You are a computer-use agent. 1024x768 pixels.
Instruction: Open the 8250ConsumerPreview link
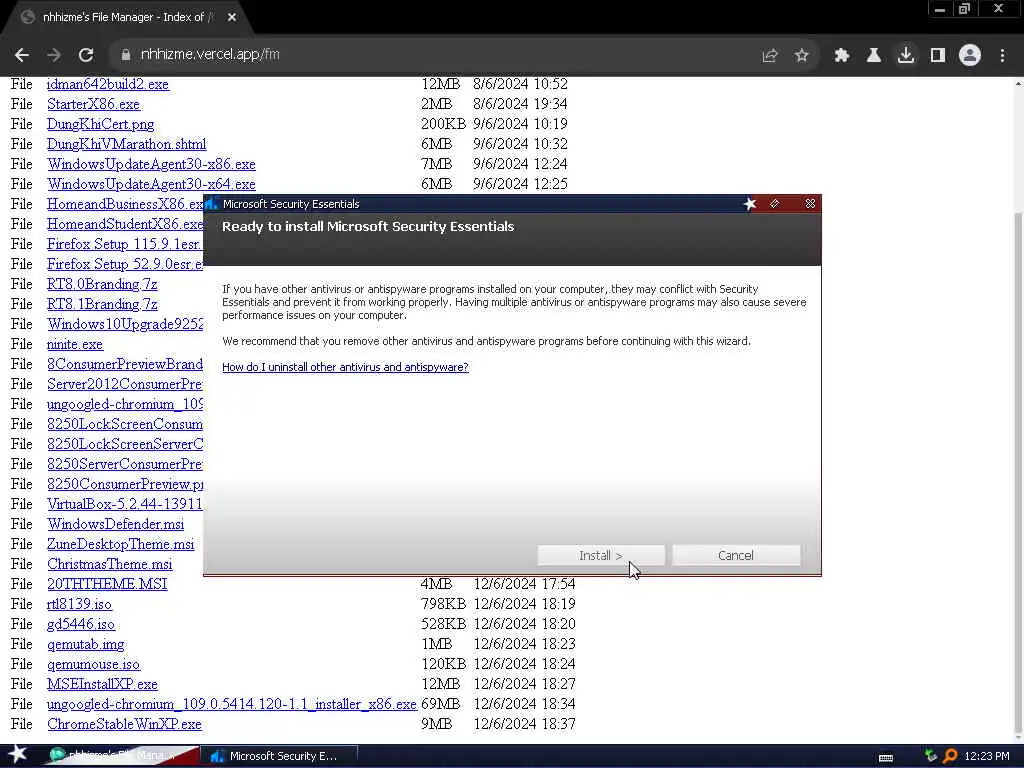point(125,485)
